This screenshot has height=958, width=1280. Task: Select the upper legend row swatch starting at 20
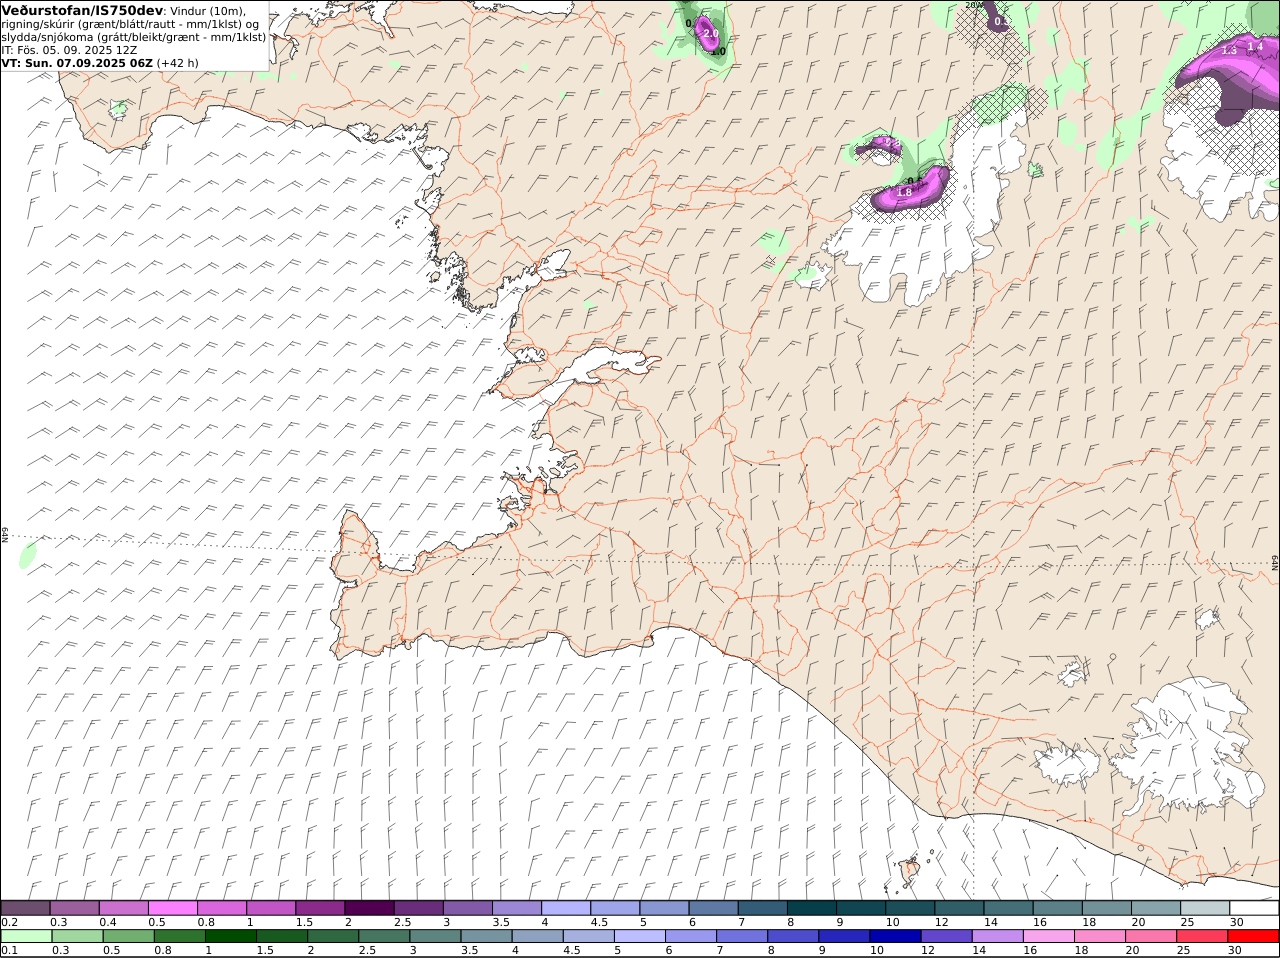pos(1157,907)
